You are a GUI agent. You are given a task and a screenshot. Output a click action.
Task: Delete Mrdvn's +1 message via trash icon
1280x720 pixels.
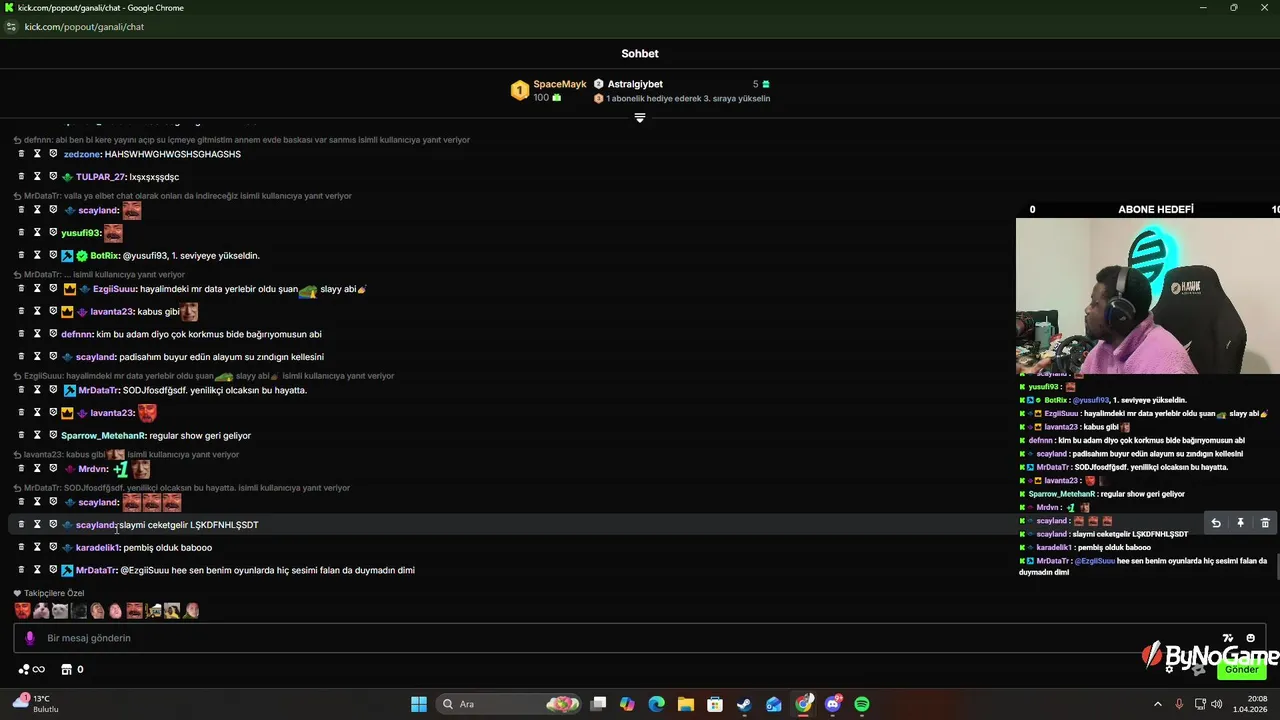[x=21, y=469]
